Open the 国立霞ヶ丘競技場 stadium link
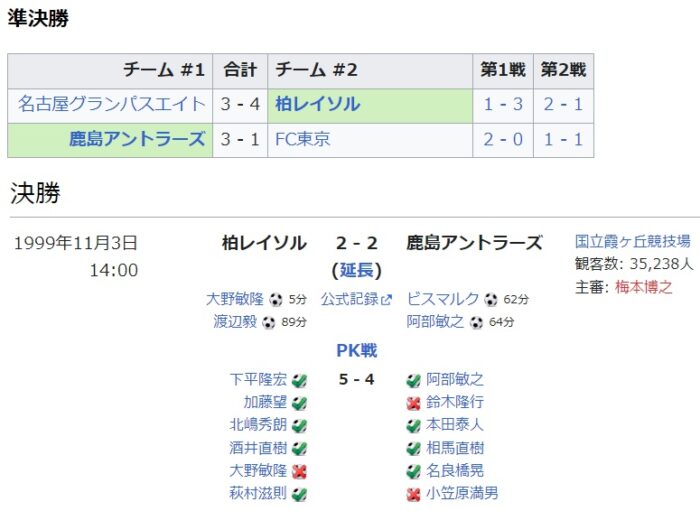 pyautogui.click(x=633, y=241)
